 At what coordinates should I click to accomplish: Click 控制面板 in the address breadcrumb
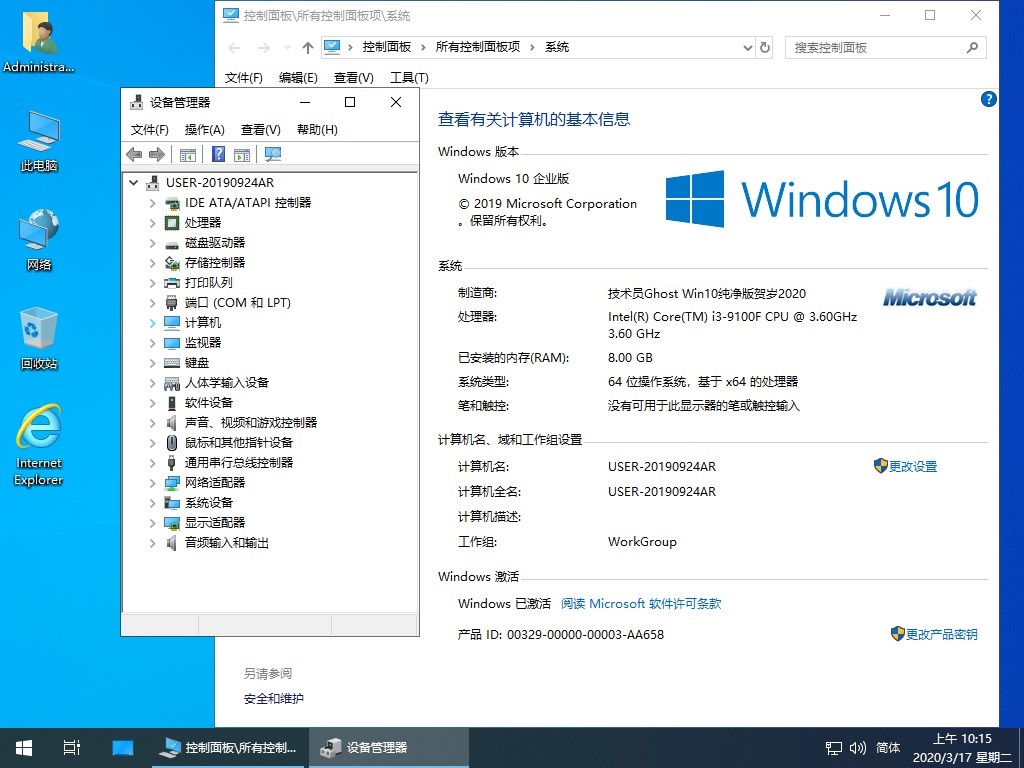coord(387,47)
